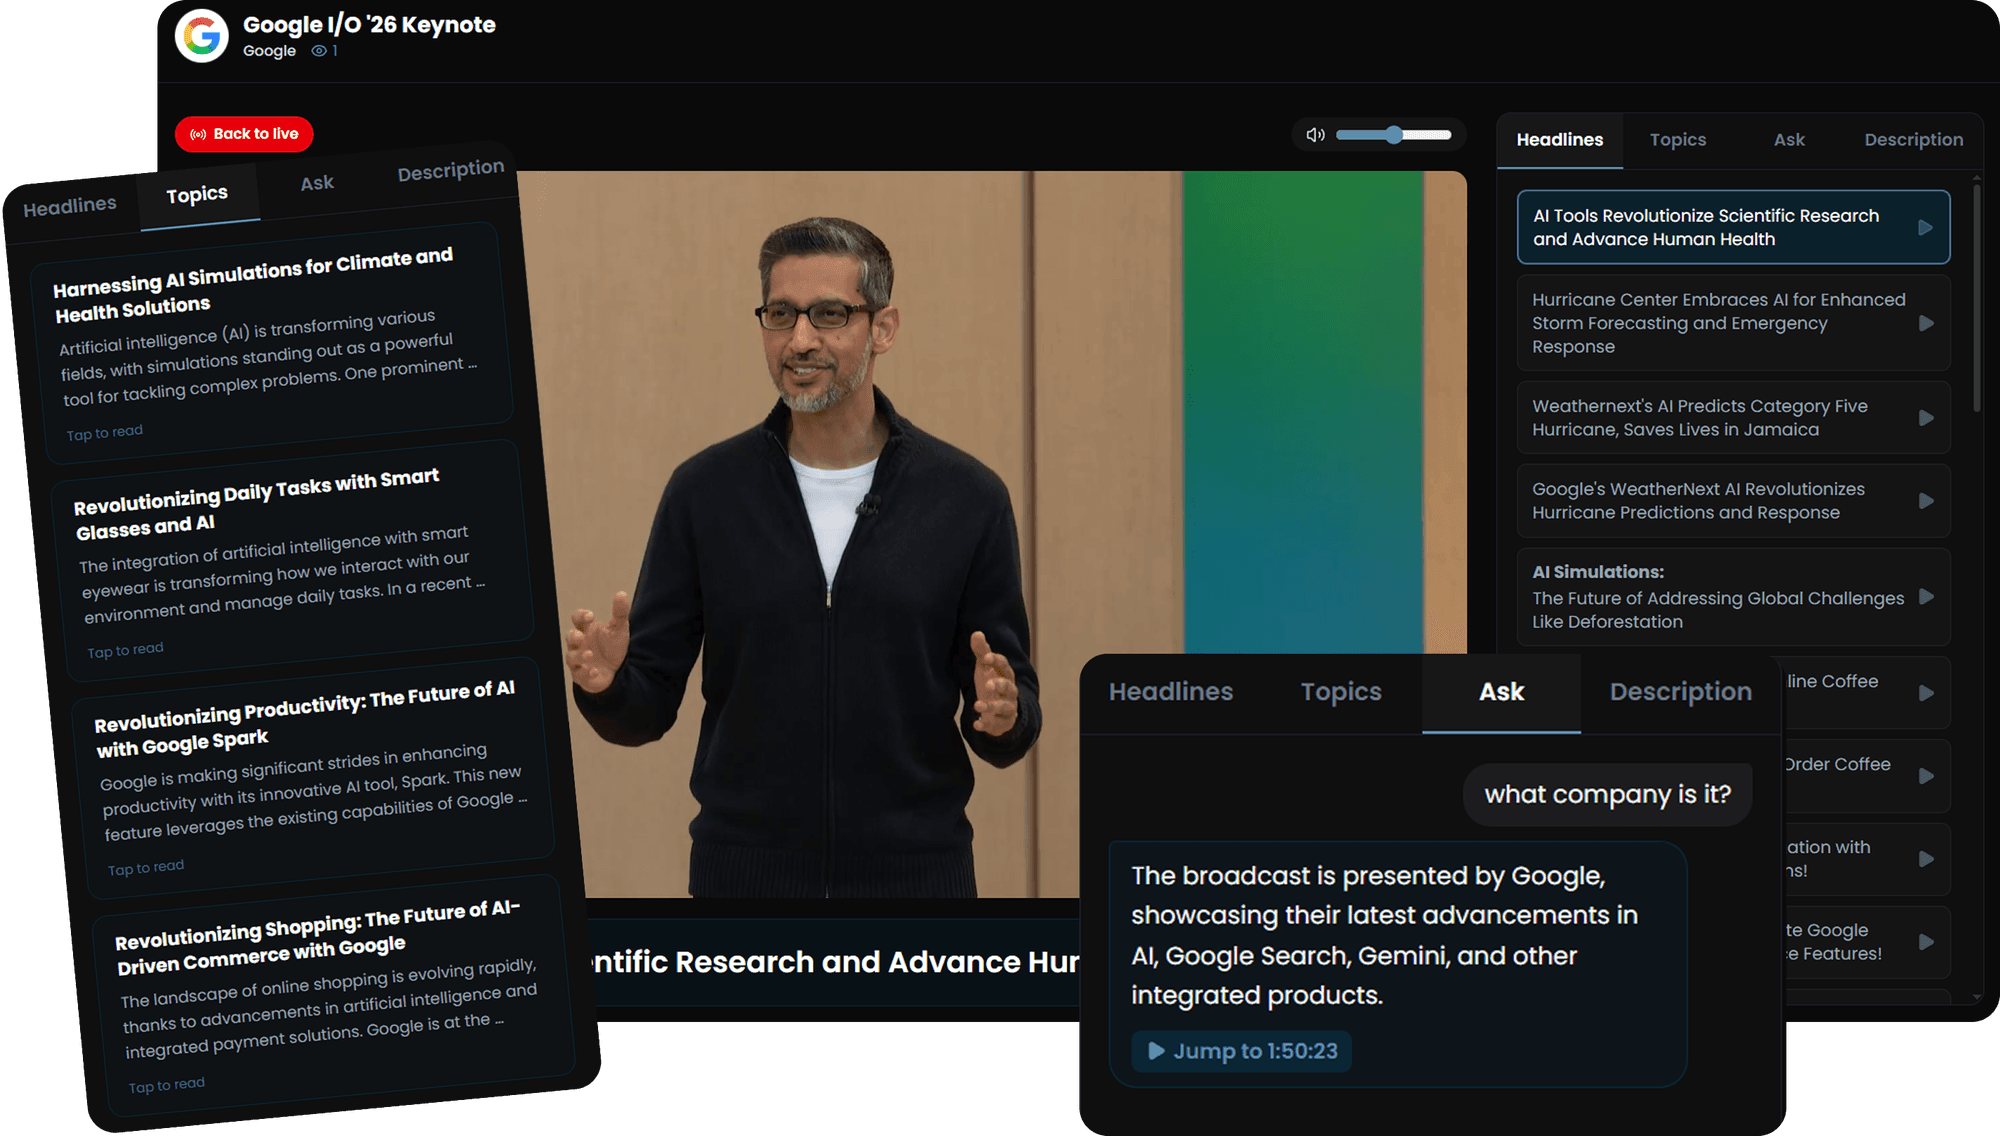Switch to Headlines tab in tilted Topics panel
This screenshot has width=2000, height=1136.
point(70,206)
